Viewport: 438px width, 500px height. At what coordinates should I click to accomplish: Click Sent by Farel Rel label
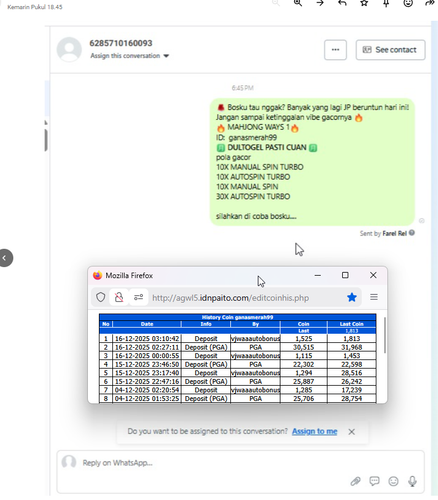383,233
